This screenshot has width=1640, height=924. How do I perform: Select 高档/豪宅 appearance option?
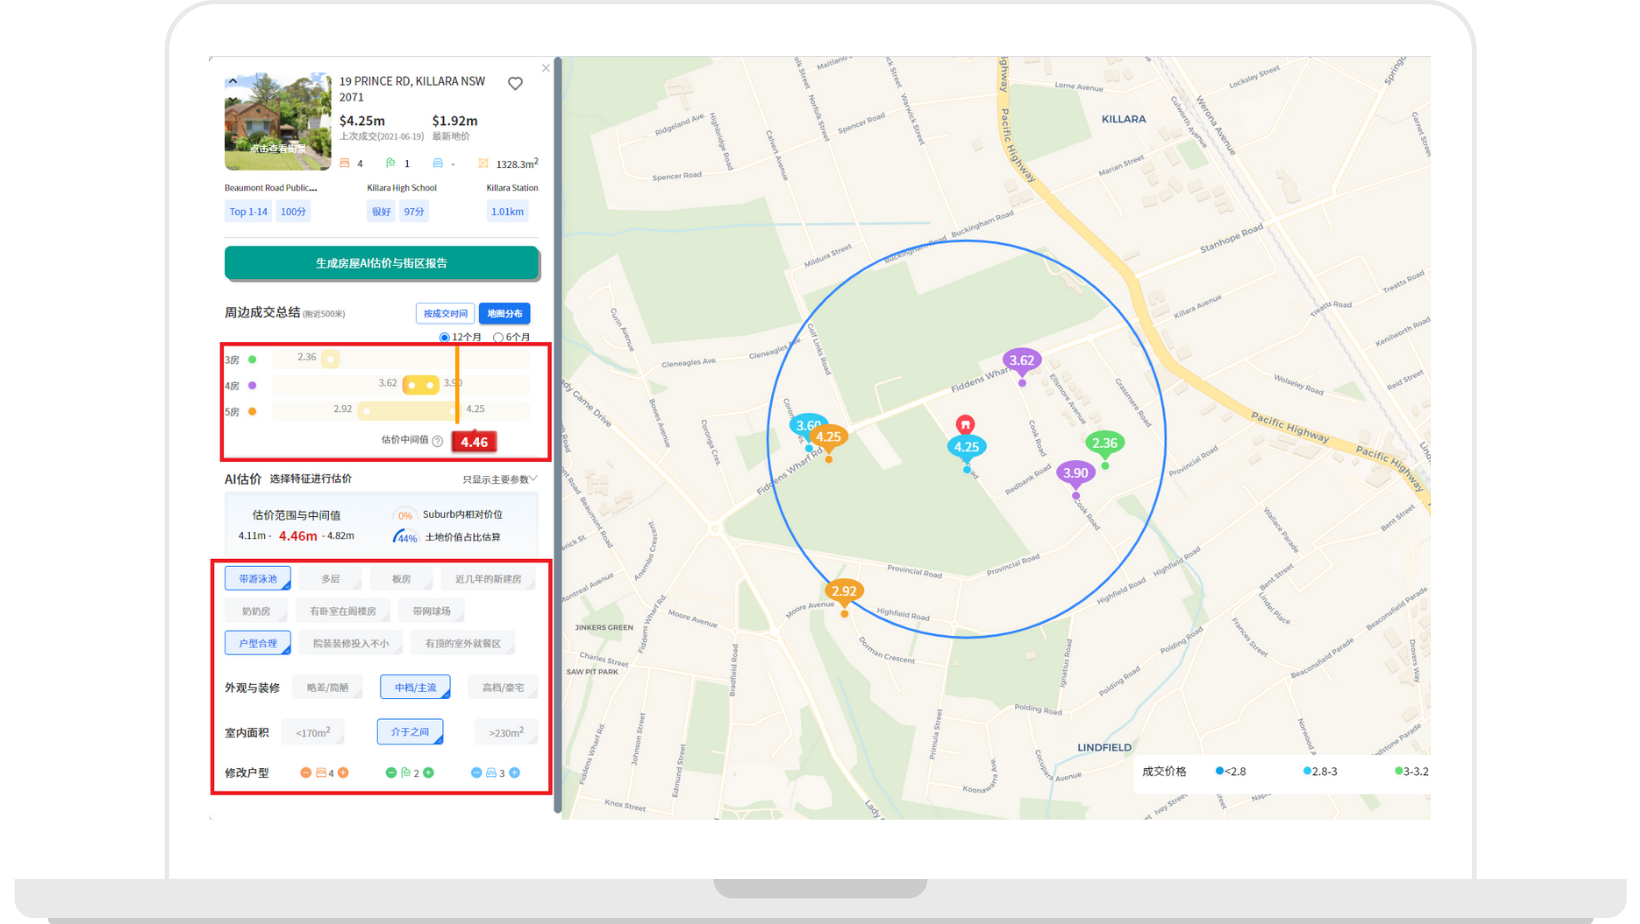(x=503, y=687)
